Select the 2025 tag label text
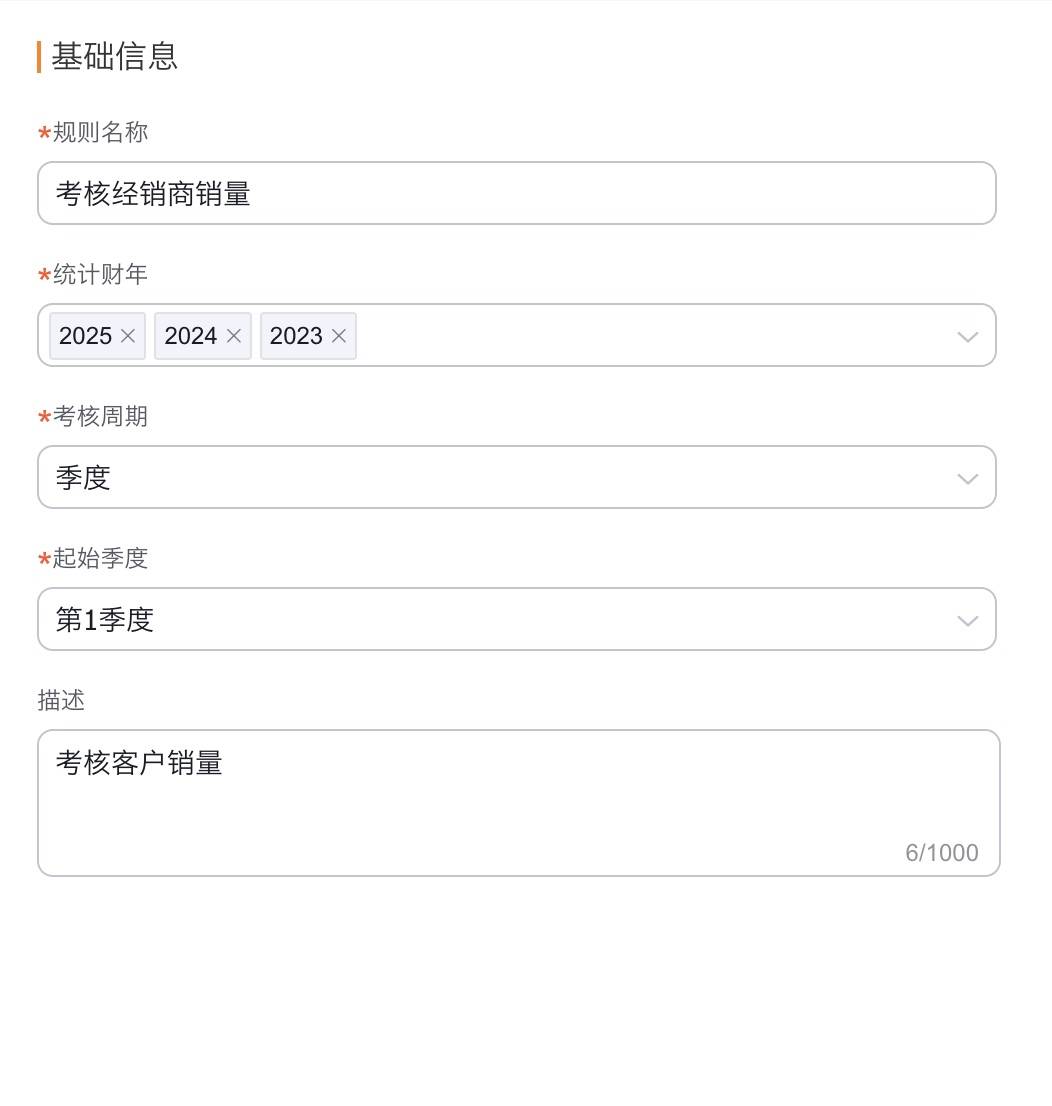This screenshot has width=1052, height=1106. [85, 336]
